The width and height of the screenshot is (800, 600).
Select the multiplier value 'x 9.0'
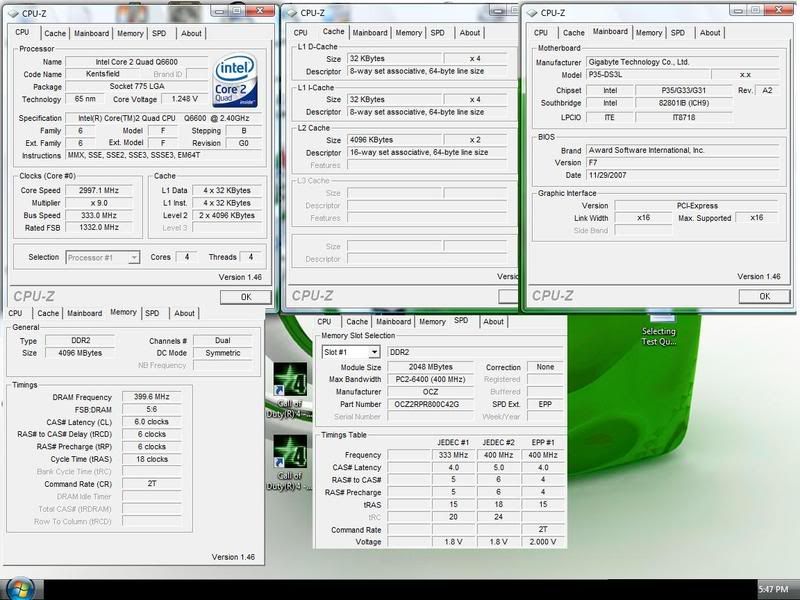[x=99, y=203]
